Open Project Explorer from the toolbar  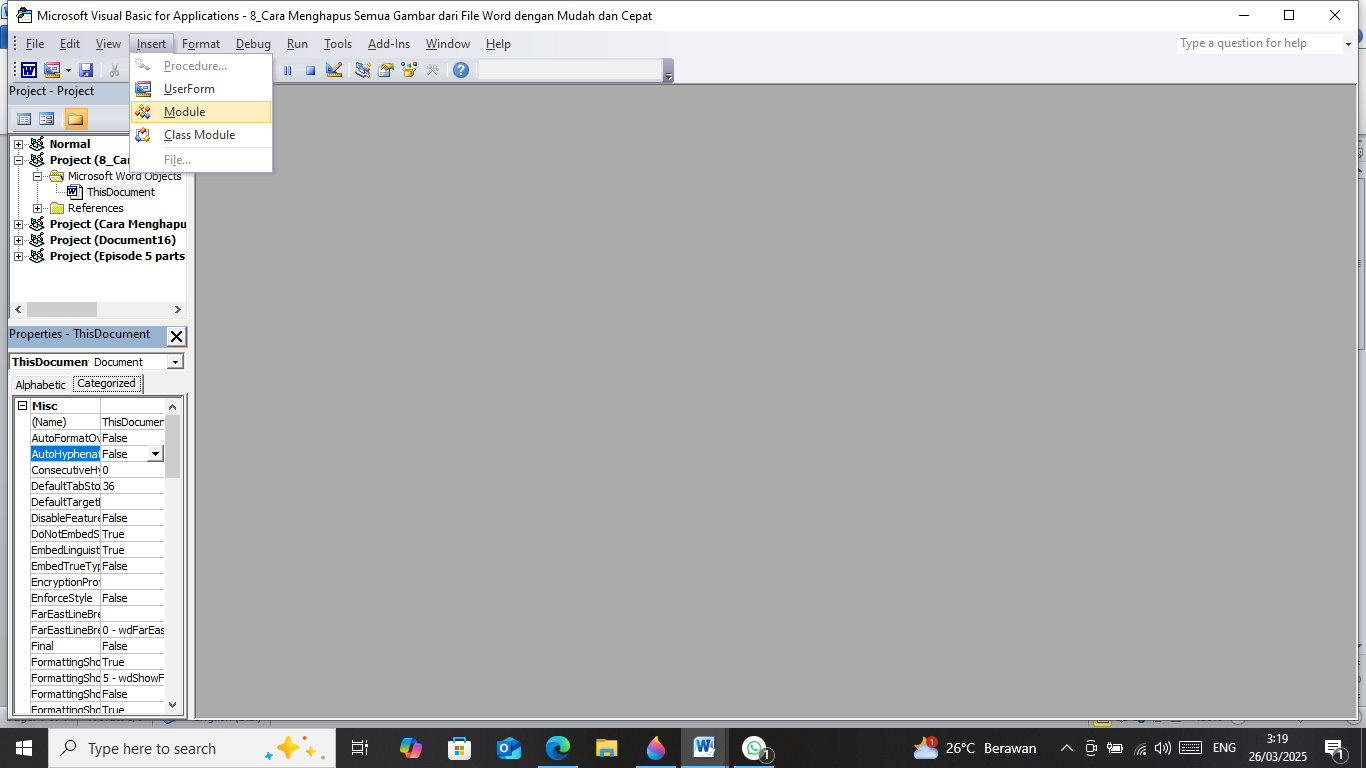tap(362, 70)
